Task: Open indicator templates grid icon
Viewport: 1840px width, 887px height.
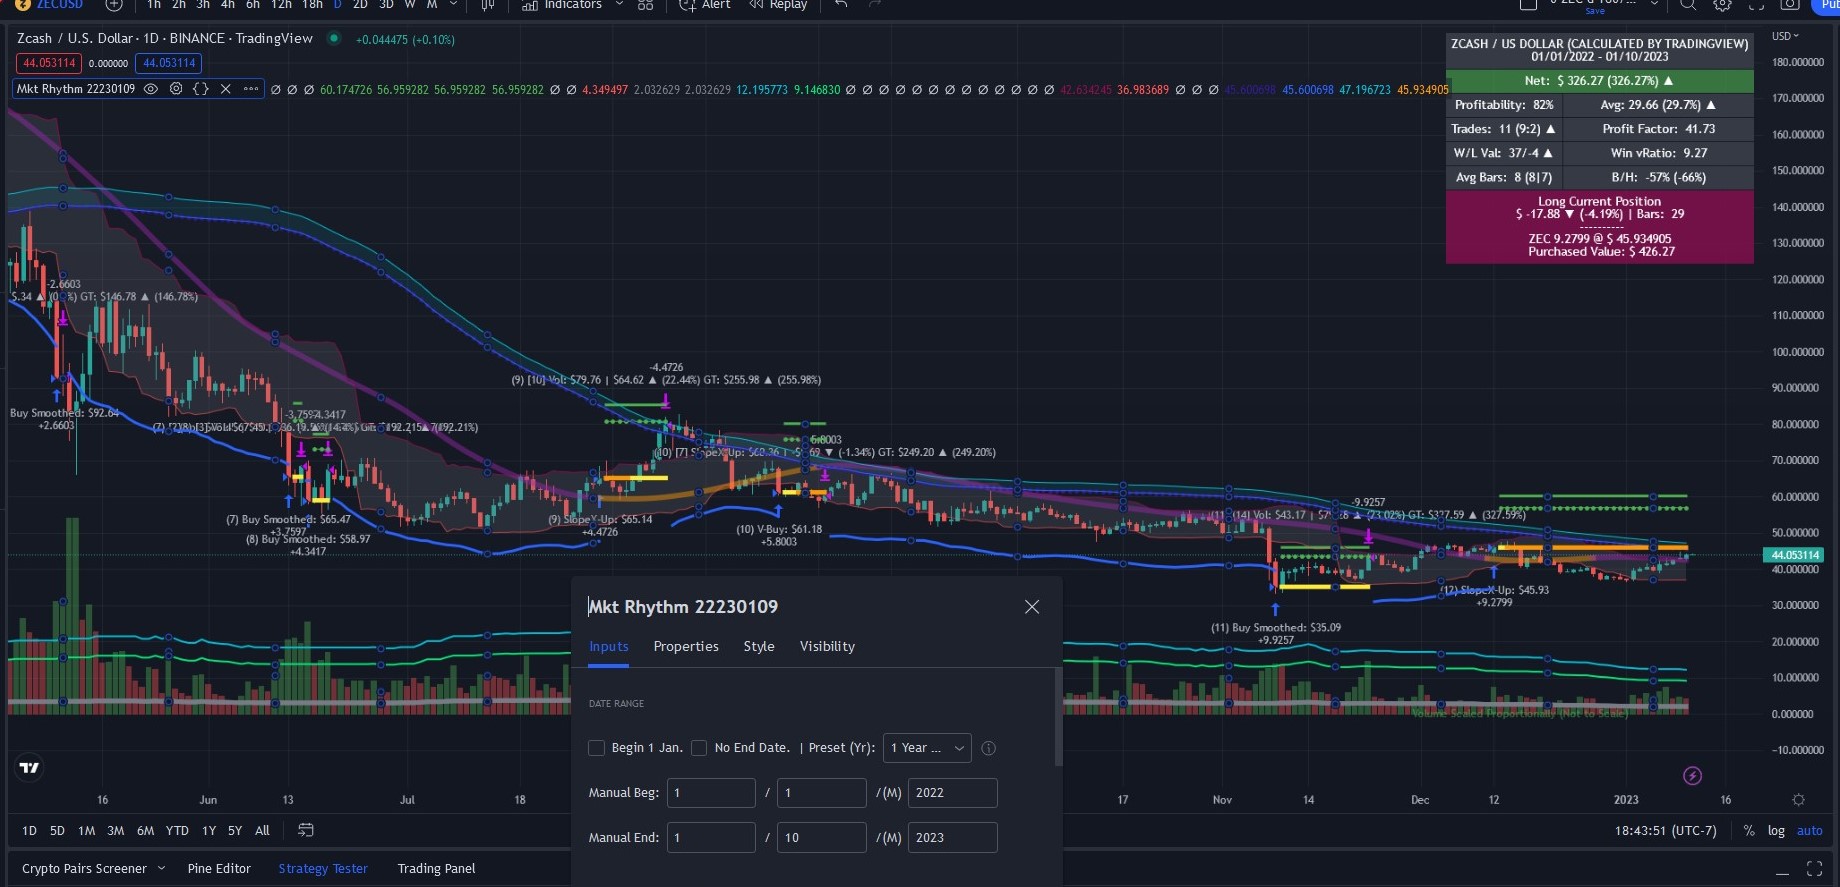Action: point(646,5)
